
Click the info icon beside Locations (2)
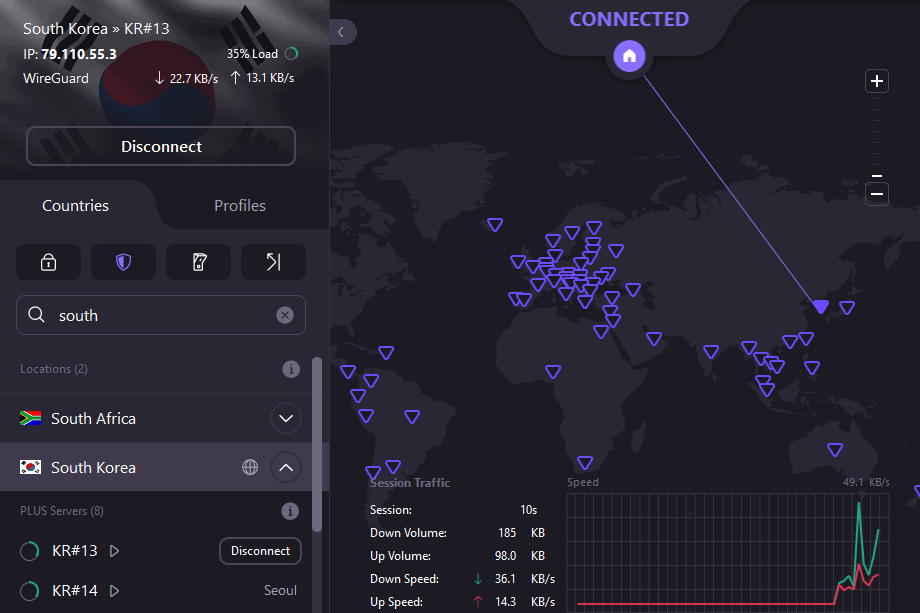(x=291, y=369)
